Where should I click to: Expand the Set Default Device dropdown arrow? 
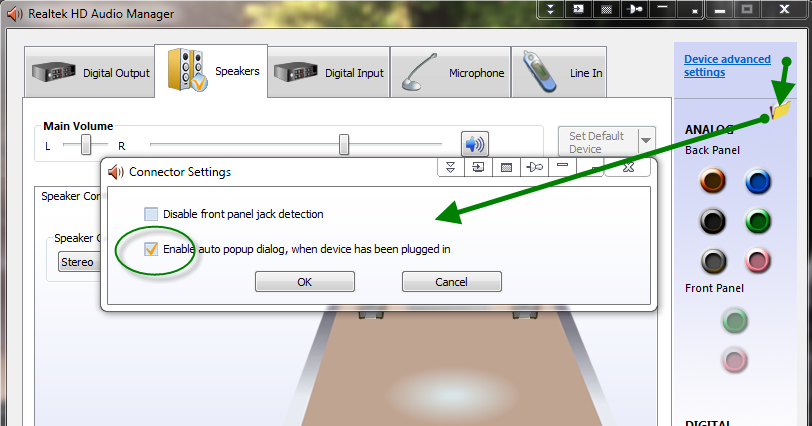(645, 141)
